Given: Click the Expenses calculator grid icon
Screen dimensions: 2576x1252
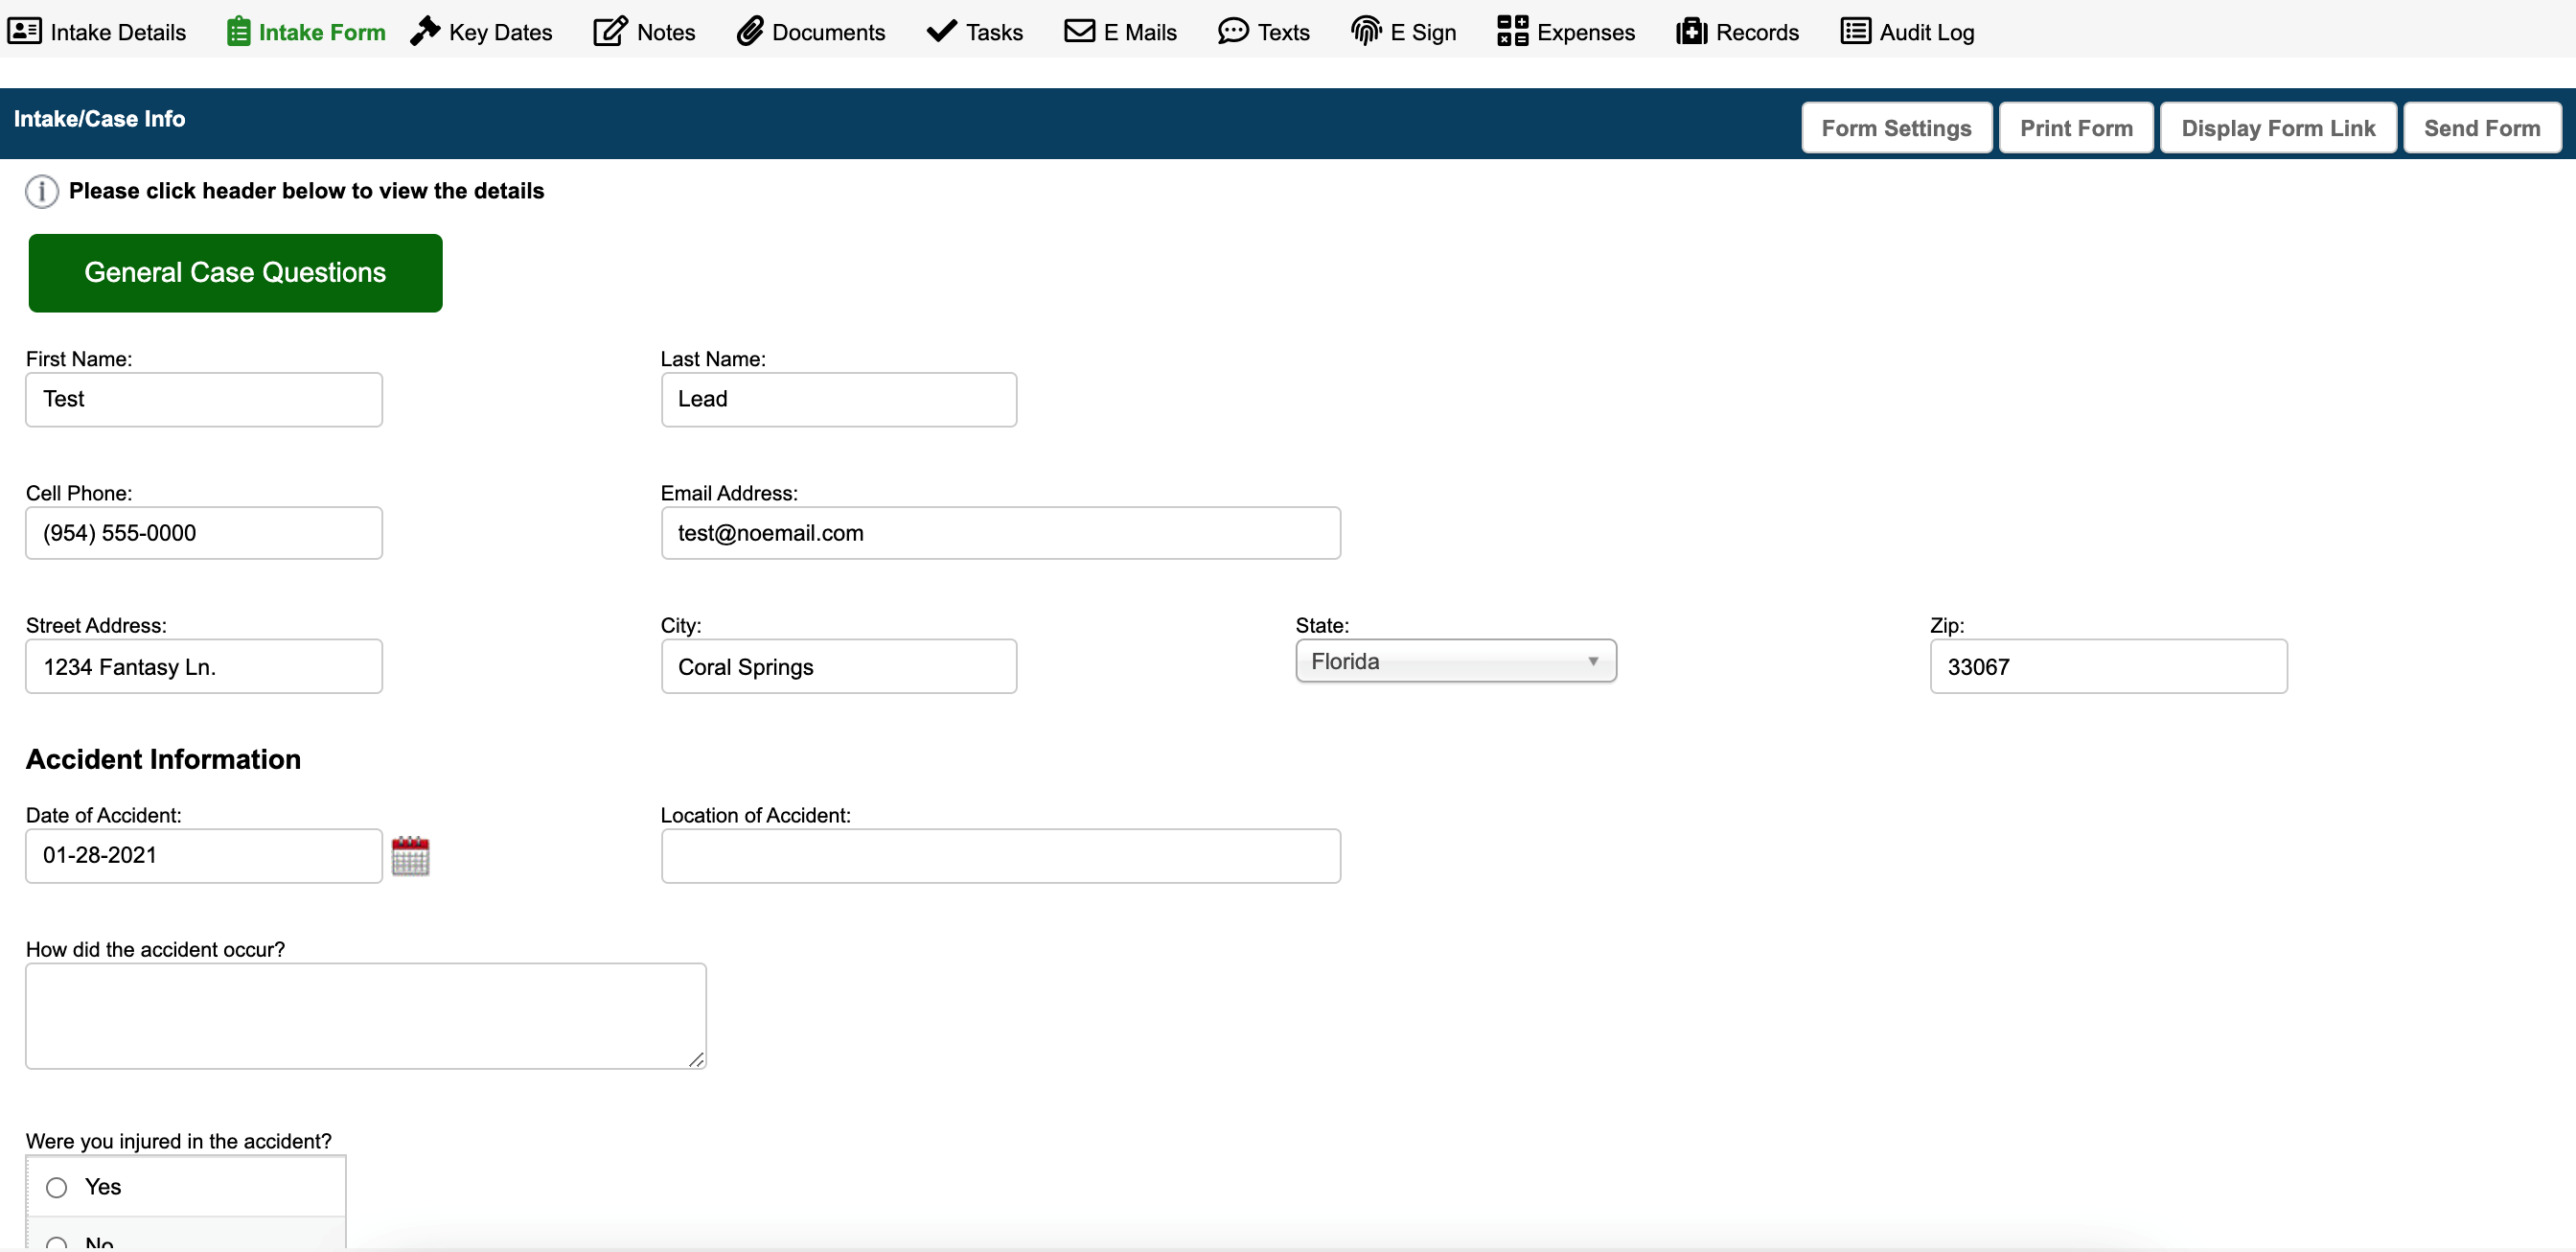Looking at the screenshot, I should click(1512, 31).
